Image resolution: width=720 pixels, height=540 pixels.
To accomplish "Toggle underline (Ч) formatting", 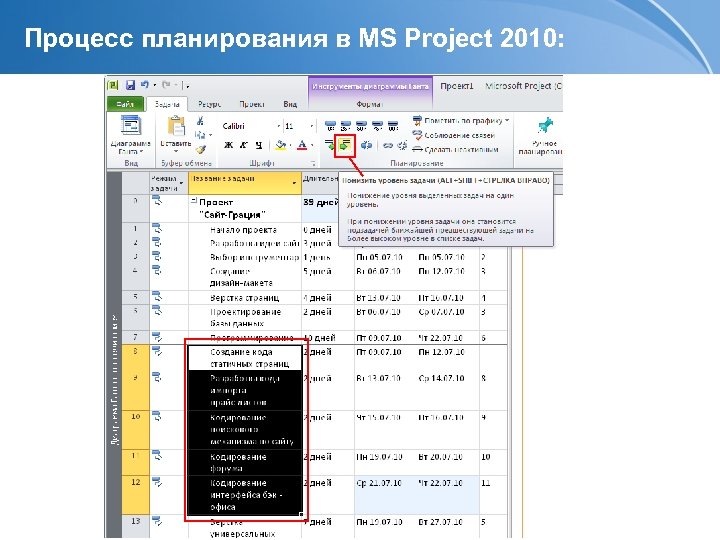I will coord(259,146).
